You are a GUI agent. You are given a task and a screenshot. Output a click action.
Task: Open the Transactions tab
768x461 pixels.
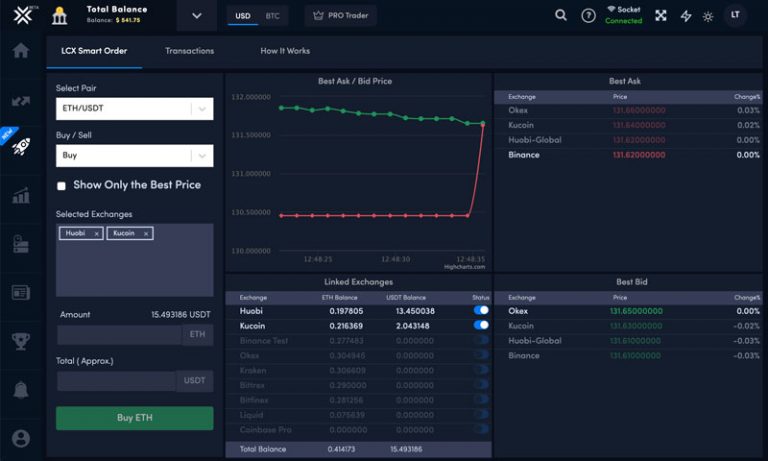click(x=190, y=51)
